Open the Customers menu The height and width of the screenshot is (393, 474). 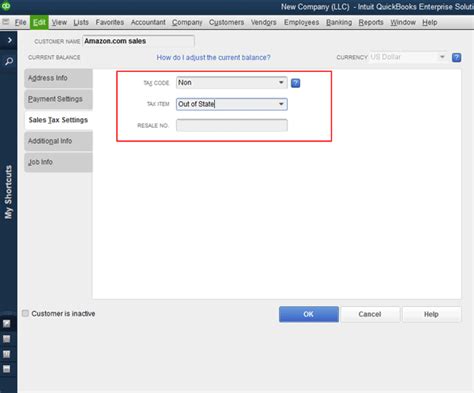point(226,22)
